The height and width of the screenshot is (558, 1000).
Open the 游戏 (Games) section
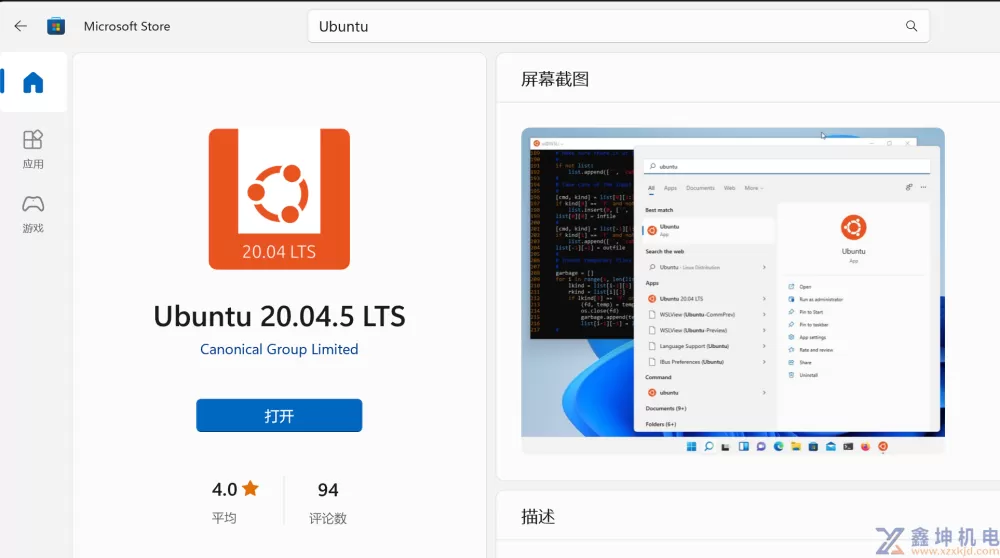pyautogui.click(x=33, y=214)
